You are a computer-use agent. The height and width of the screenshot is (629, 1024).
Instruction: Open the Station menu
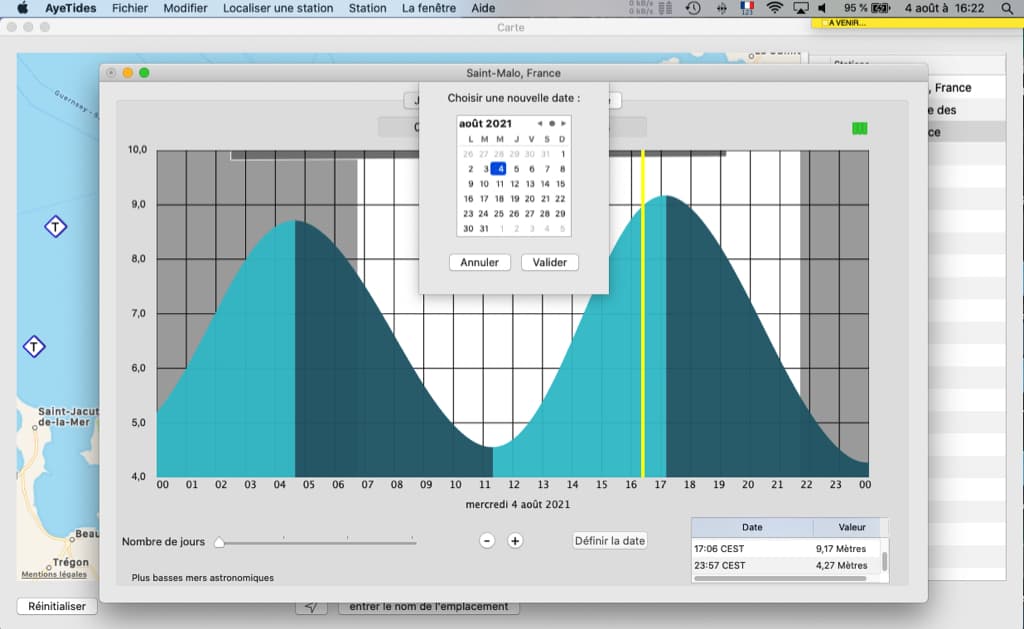tap(367, 8)
